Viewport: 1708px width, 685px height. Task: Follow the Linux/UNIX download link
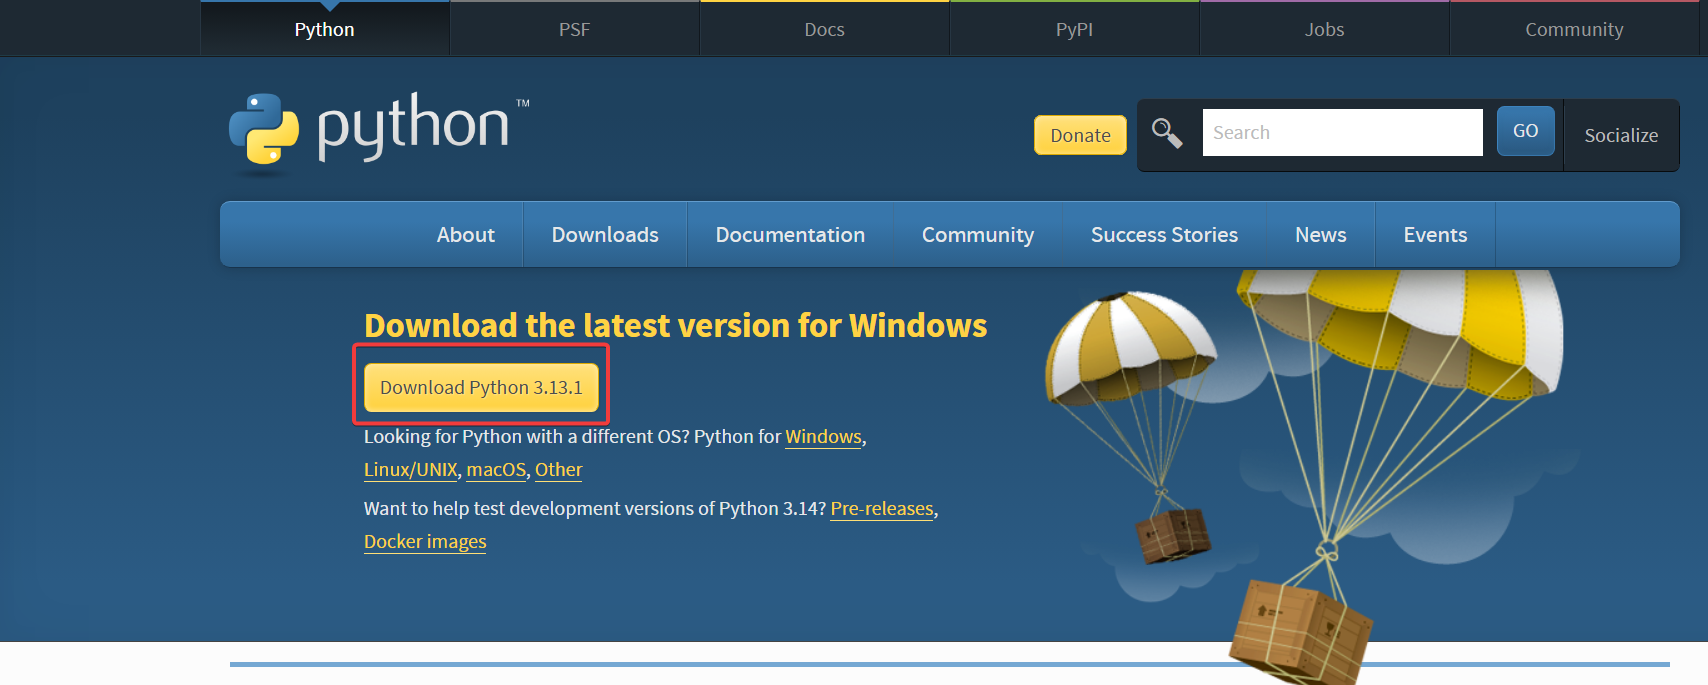pyautogui.click(x=411, y=469)
